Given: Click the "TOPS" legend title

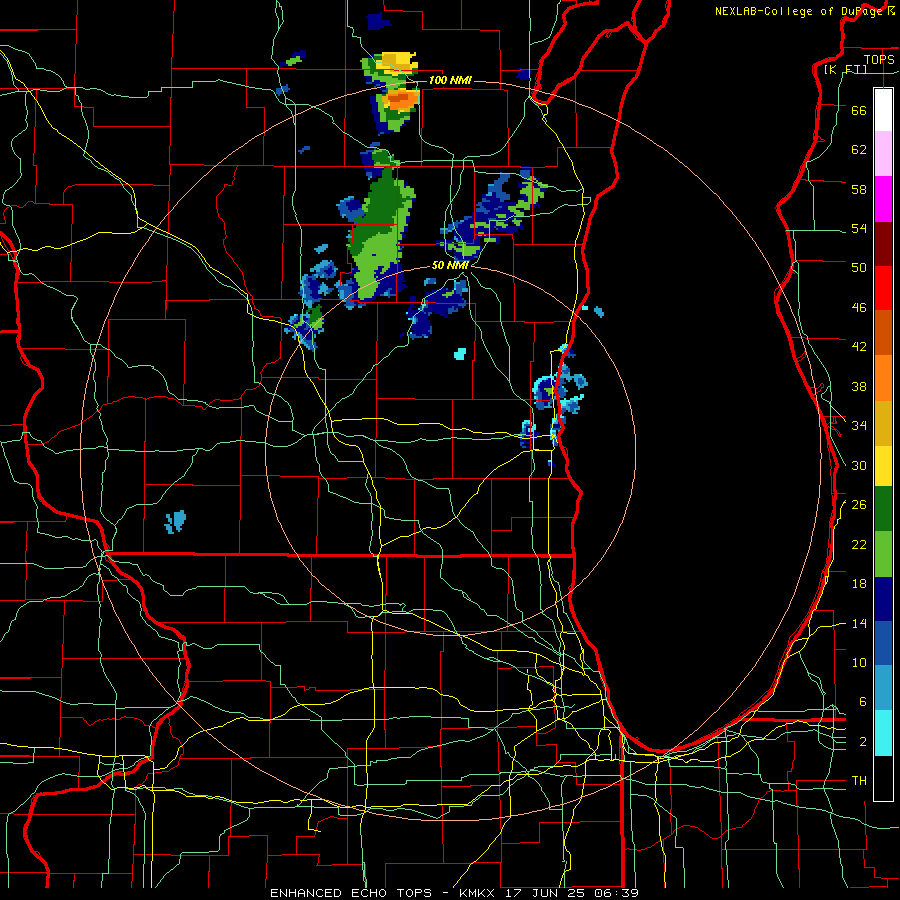Looking at the screenshot, I should click(879, 59).
